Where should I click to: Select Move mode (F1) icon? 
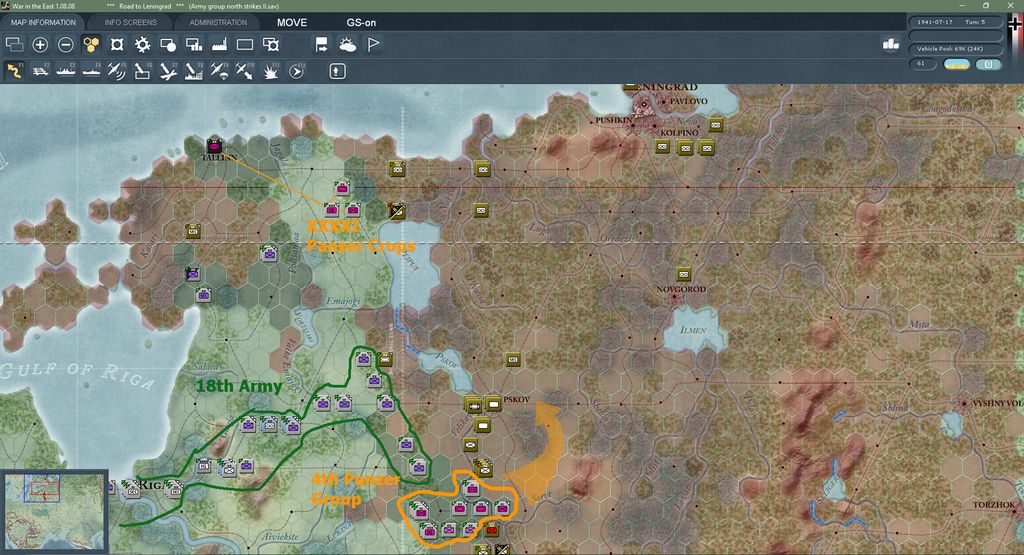pos(14,71)
